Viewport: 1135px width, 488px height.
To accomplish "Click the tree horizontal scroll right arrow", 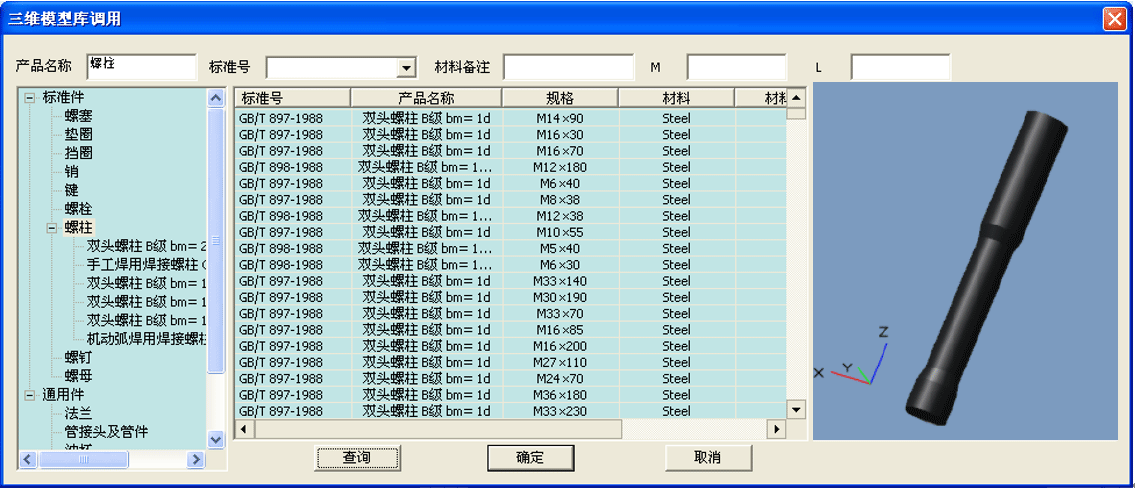I will tap(195, 459).
